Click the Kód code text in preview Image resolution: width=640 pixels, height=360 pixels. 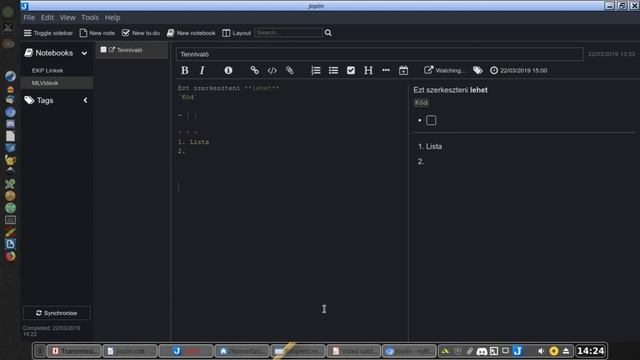coord(421,102)
